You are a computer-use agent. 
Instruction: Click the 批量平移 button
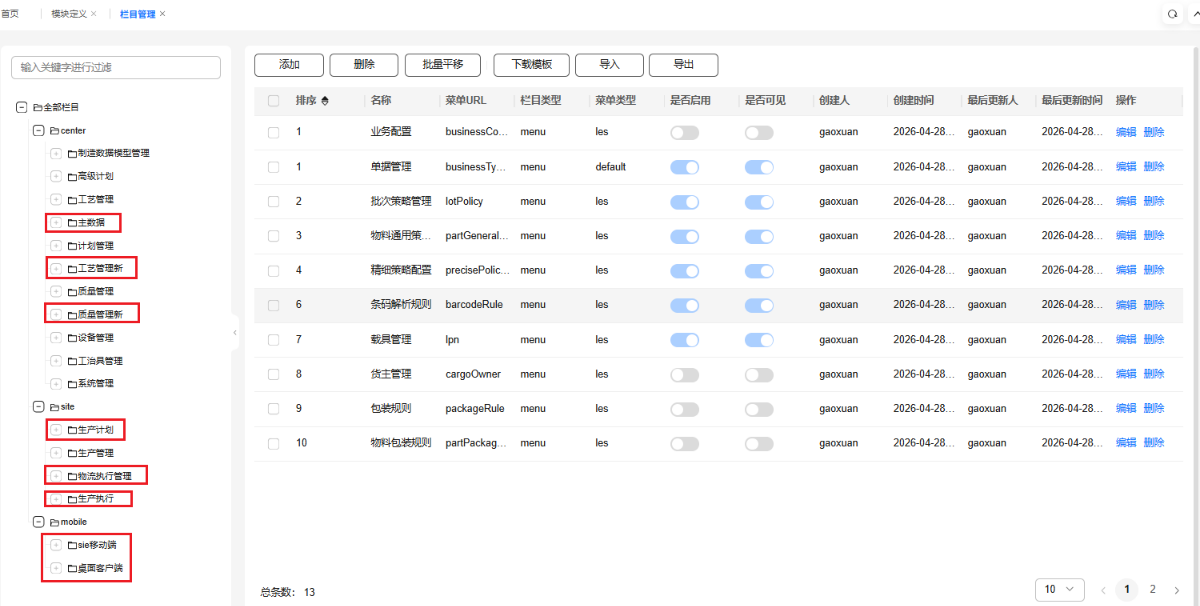[x=443, y=65]
